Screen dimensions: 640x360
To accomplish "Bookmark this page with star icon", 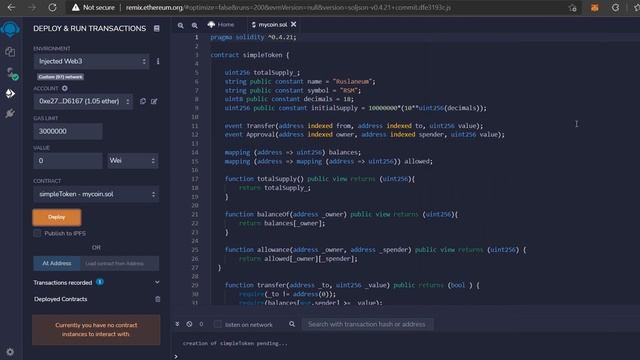I will point(572,8).
